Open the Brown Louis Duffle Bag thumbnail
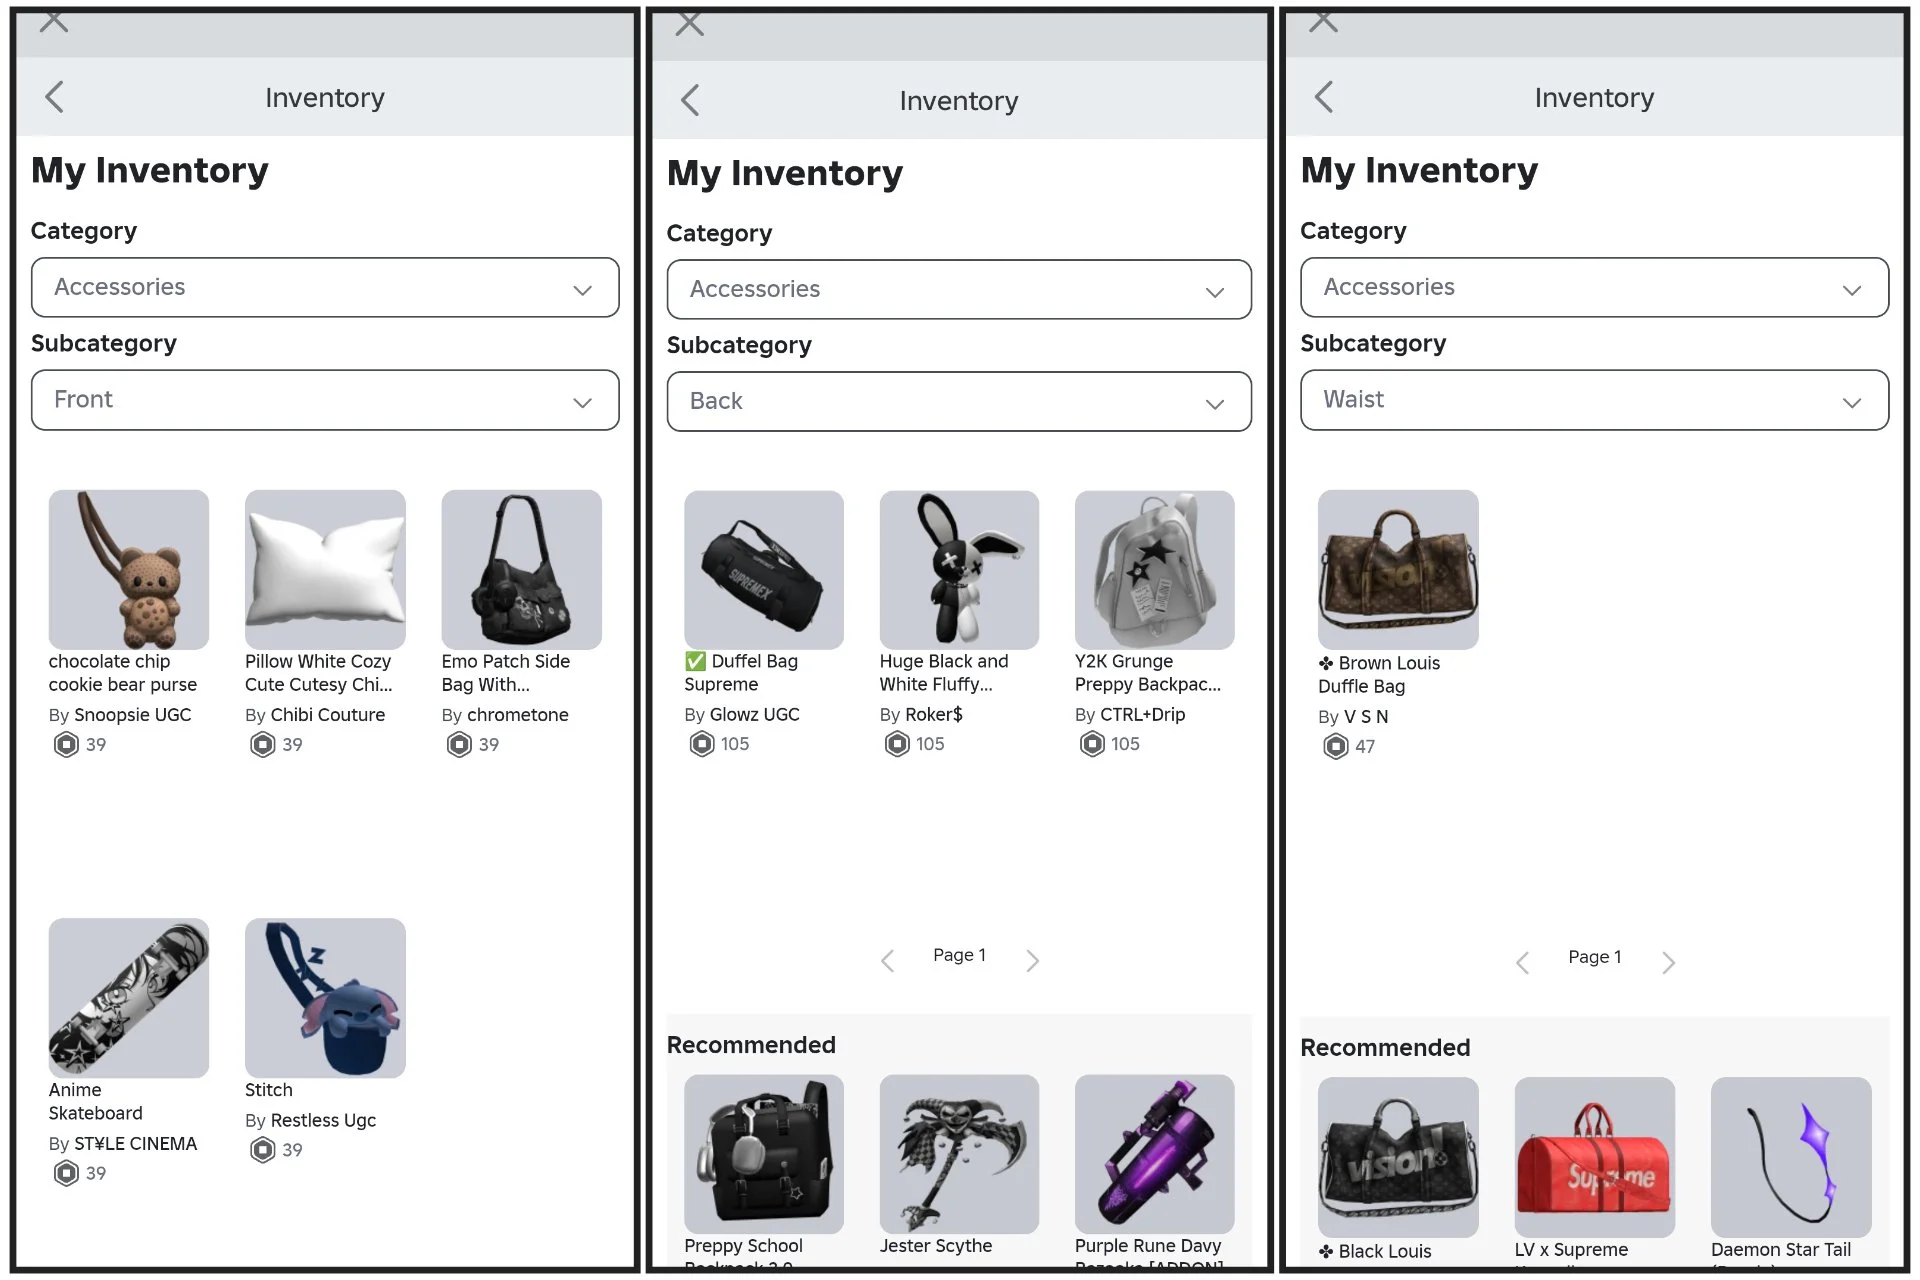Viewport: 1920px width, 1280px height. (x=1397, y=569)
